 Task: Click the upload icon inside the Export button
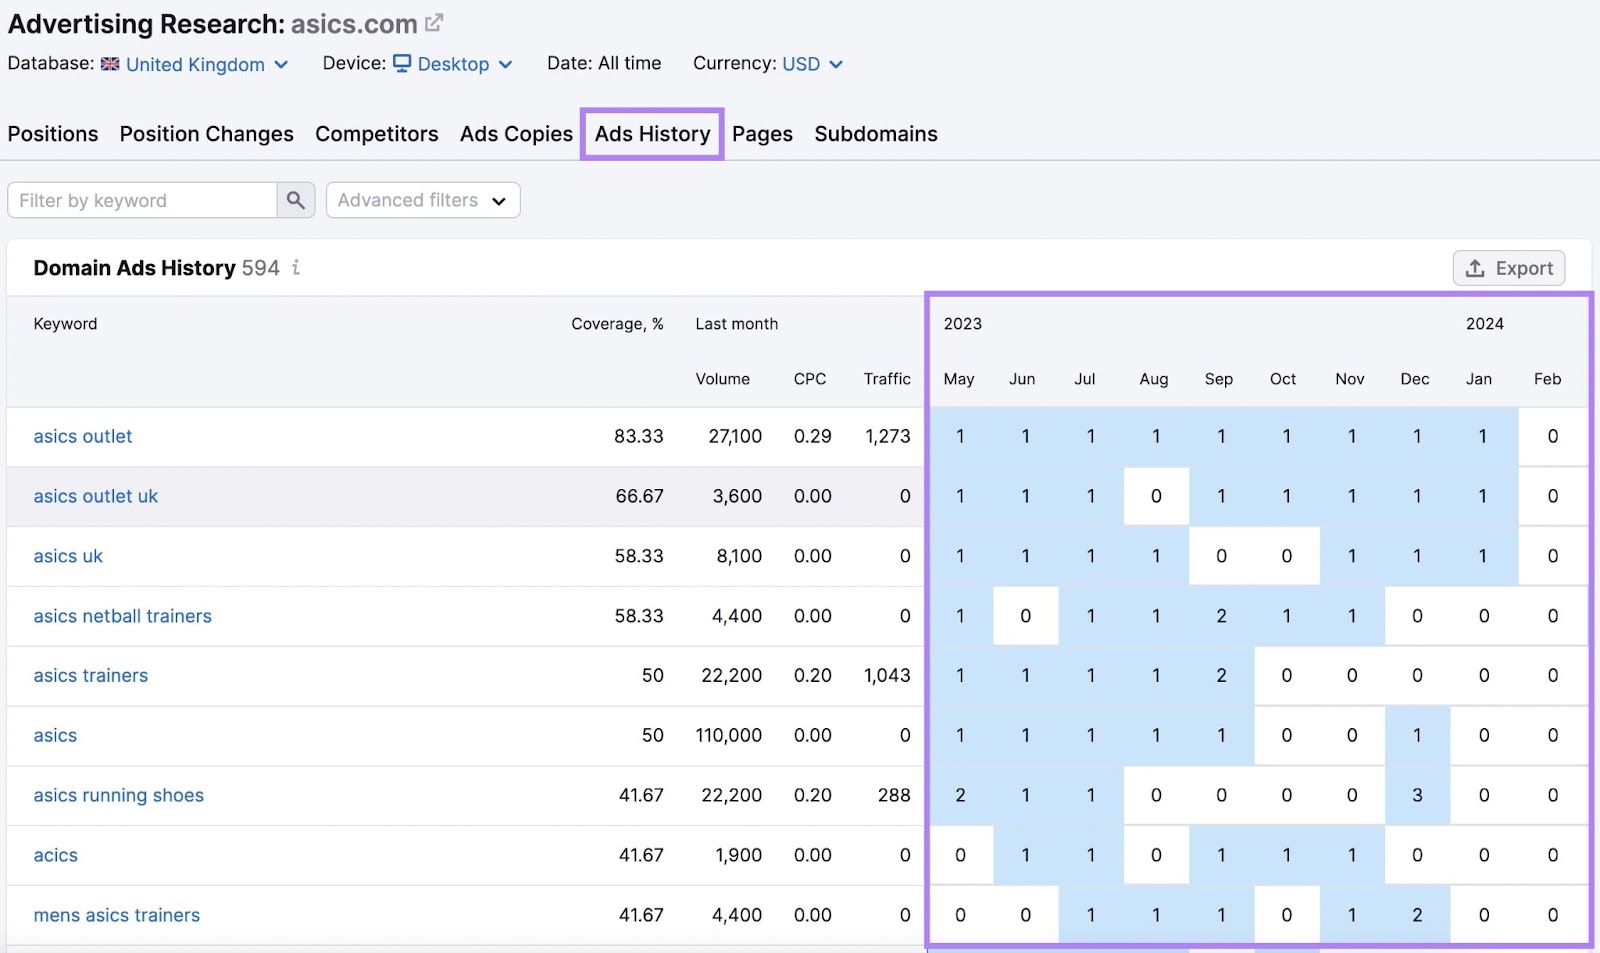tap(1475, 268)
